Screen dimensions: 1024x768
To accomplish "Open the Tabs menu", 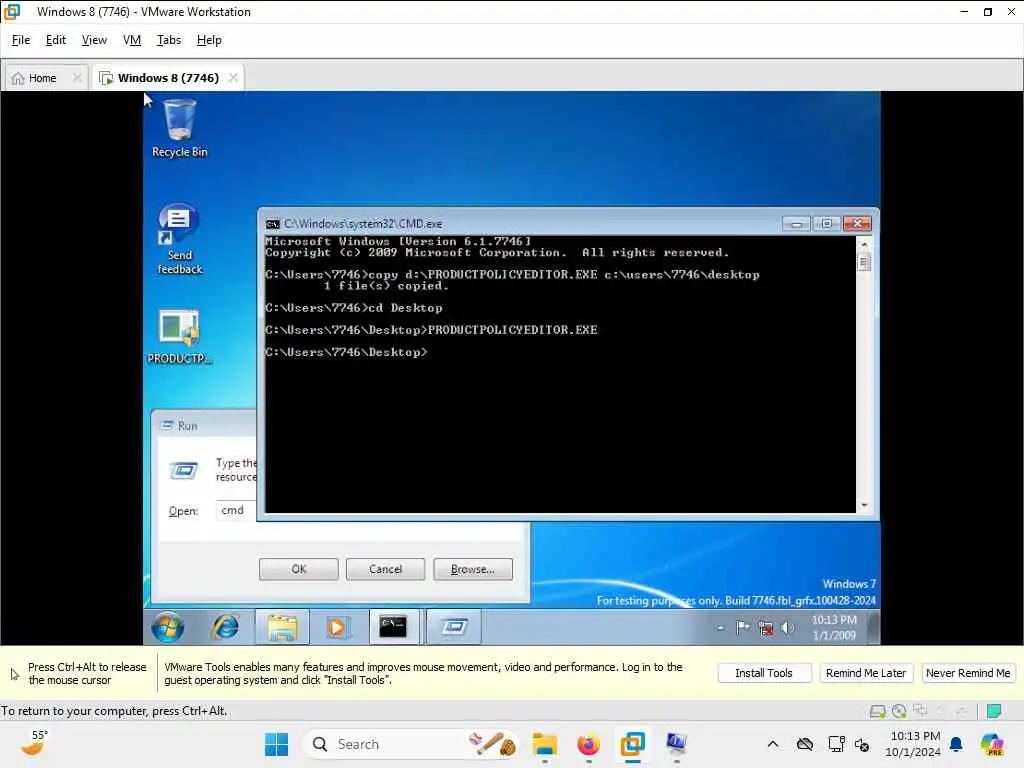I will [168, 40].
